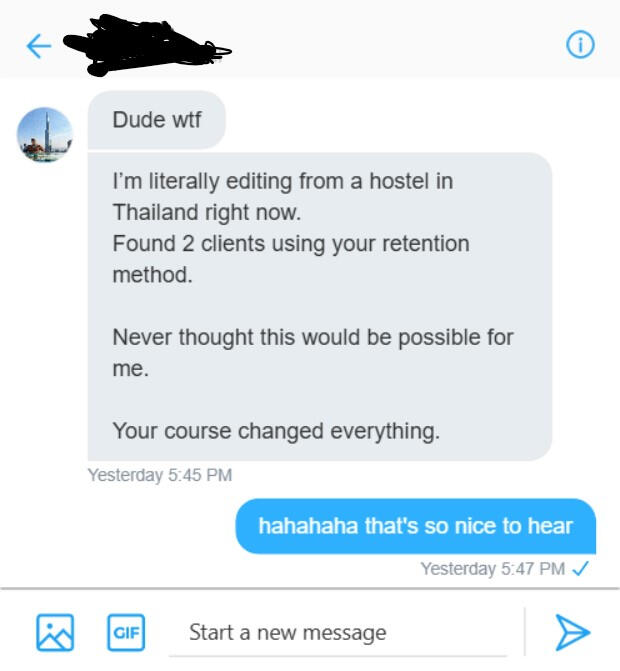
Task: Click the delivered checkmark beside 5:47 PM
Action: pos(581,568)
